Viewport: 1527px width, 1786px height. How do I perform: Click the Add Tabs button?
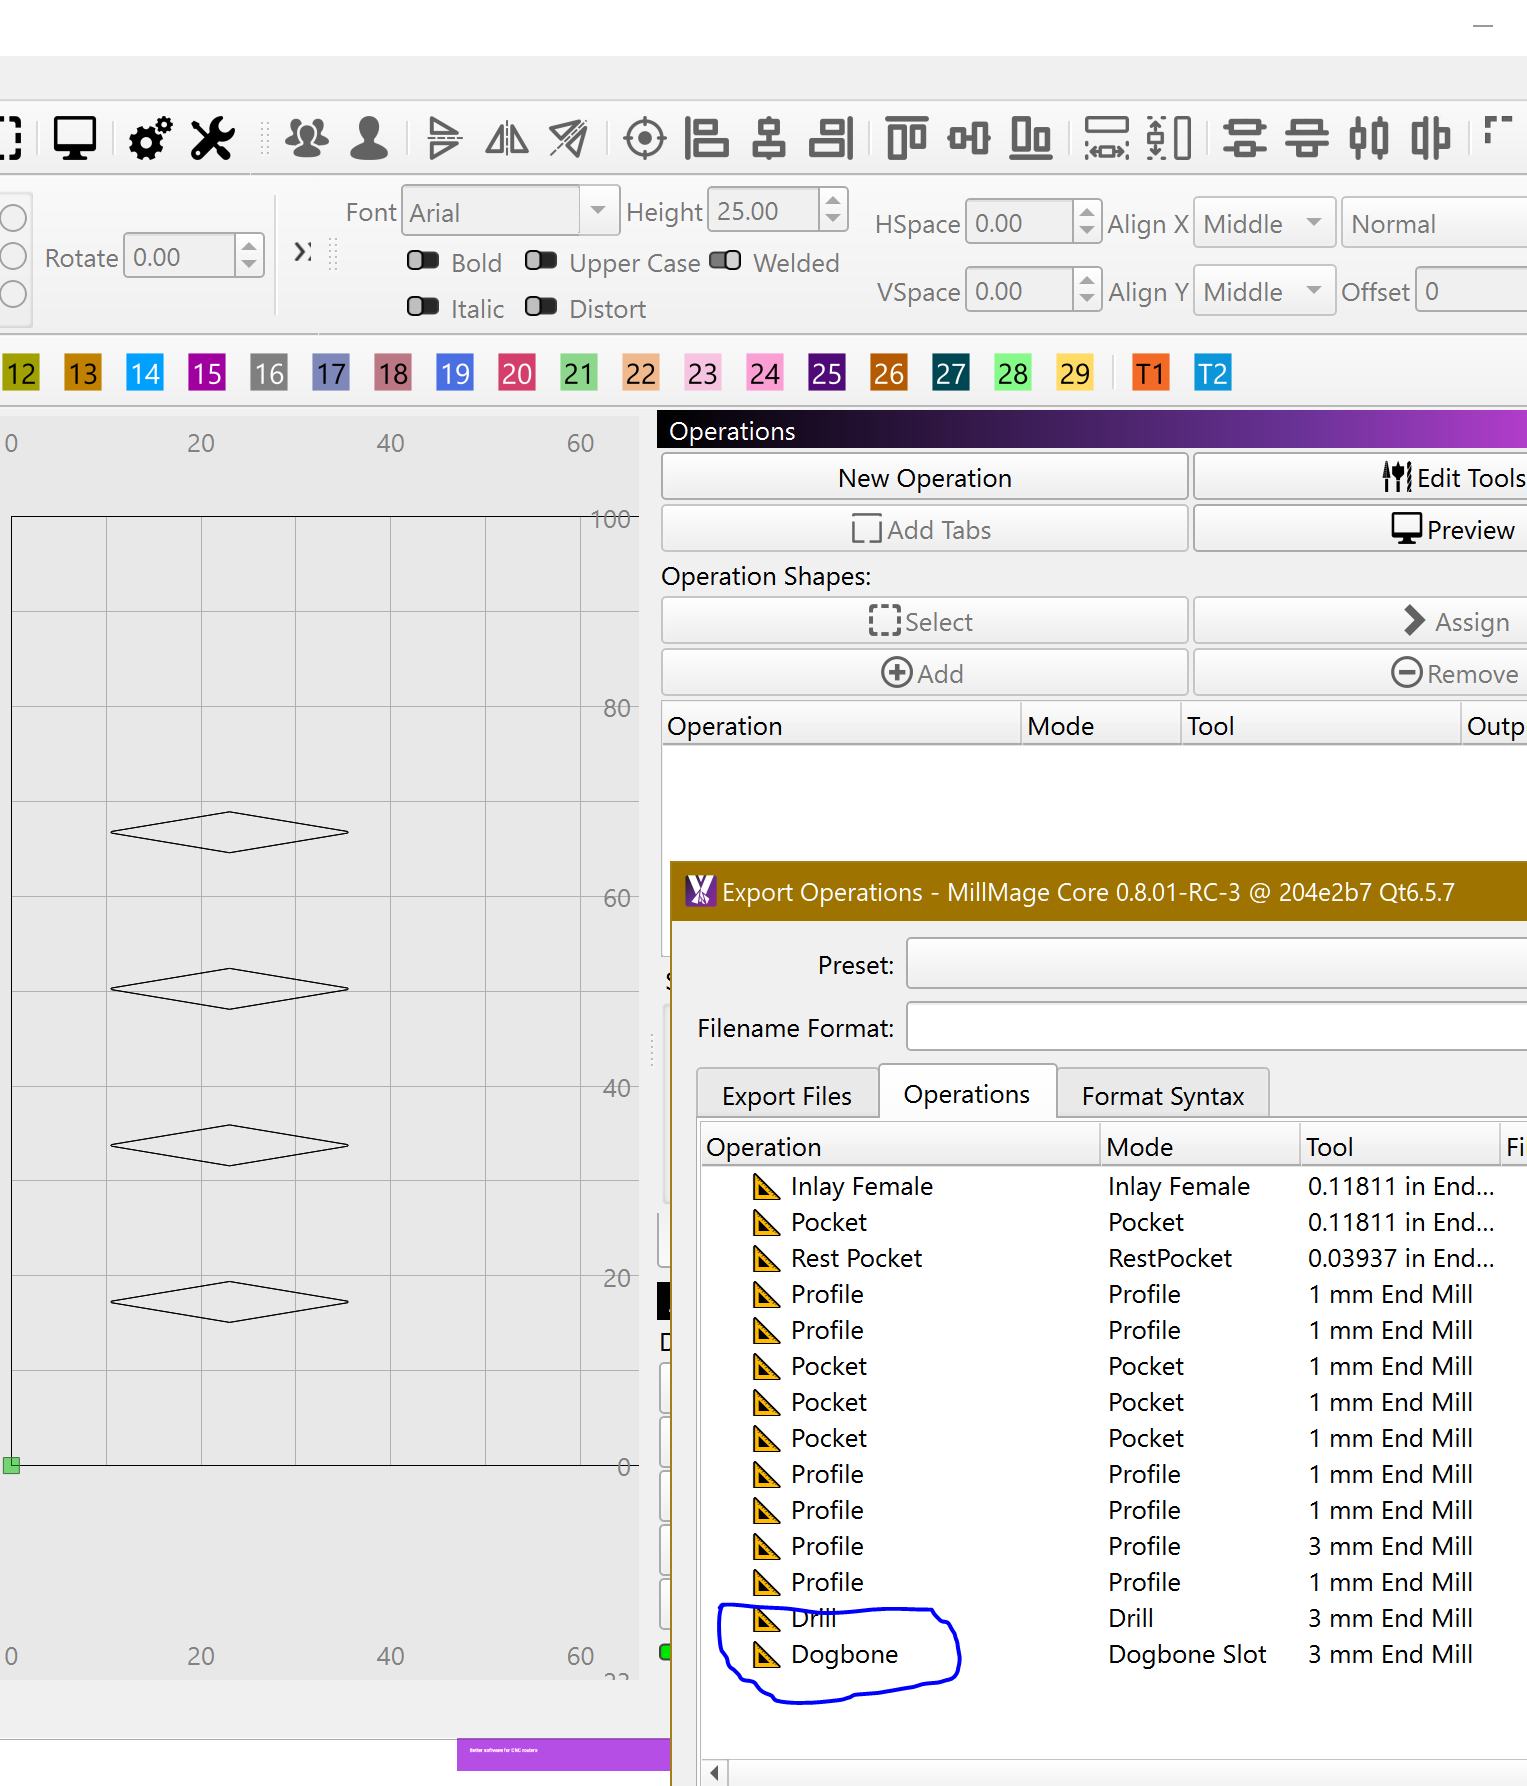point(924,530)
